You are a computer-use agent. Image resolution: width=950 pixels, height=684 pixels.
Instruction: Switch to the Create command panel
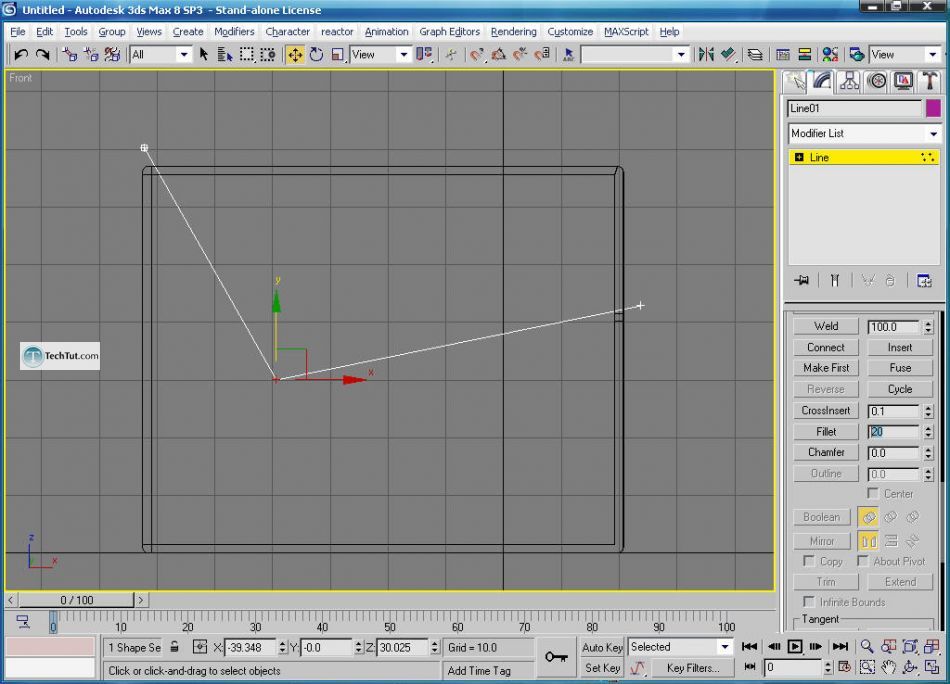(795, 82)
